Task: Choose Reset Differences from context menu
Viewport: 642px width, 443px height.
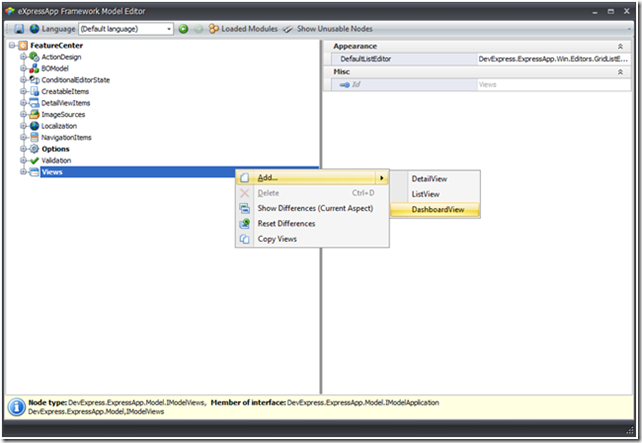Action: (312, 224)
